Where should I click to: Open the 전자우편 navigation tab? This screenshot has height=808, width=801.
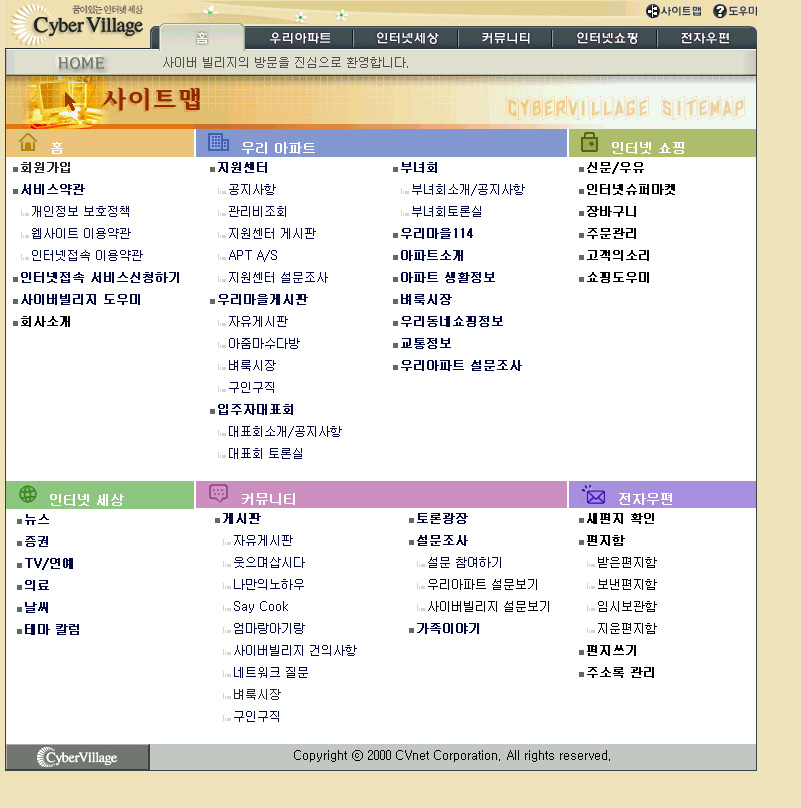[705, 38]
